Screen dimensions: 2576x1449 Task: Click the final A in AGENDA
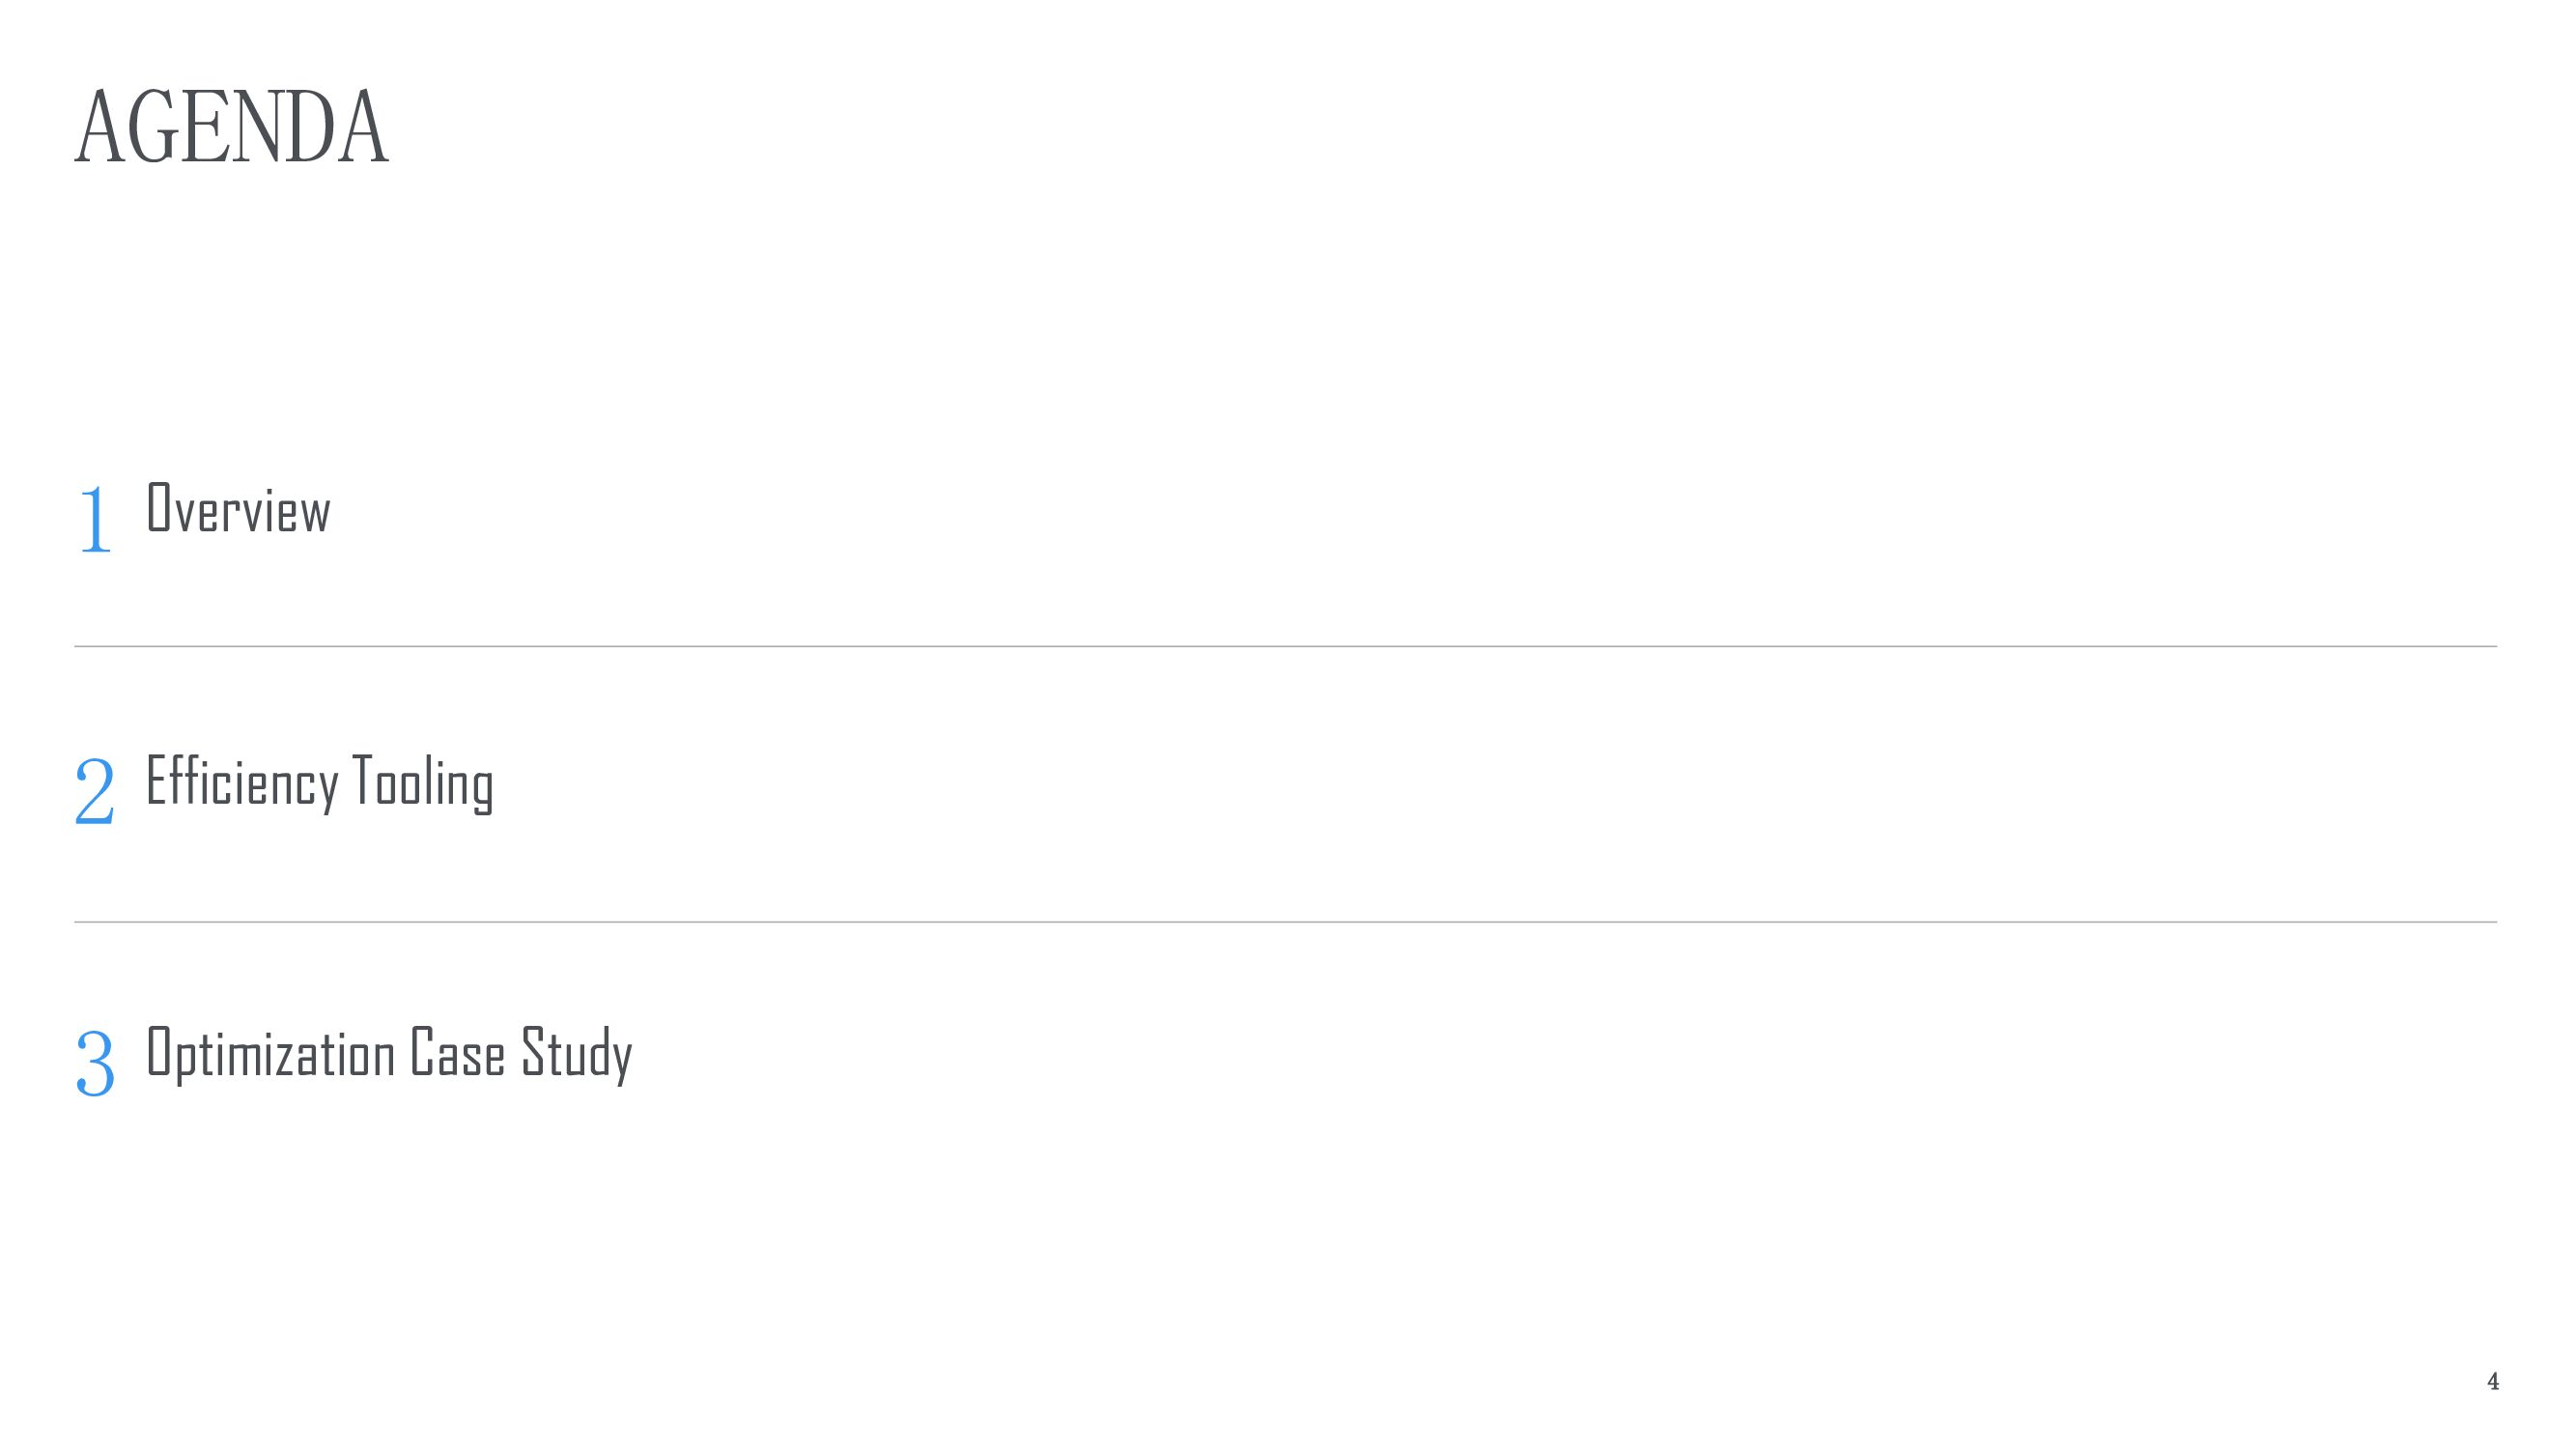(x=362, y=127)
